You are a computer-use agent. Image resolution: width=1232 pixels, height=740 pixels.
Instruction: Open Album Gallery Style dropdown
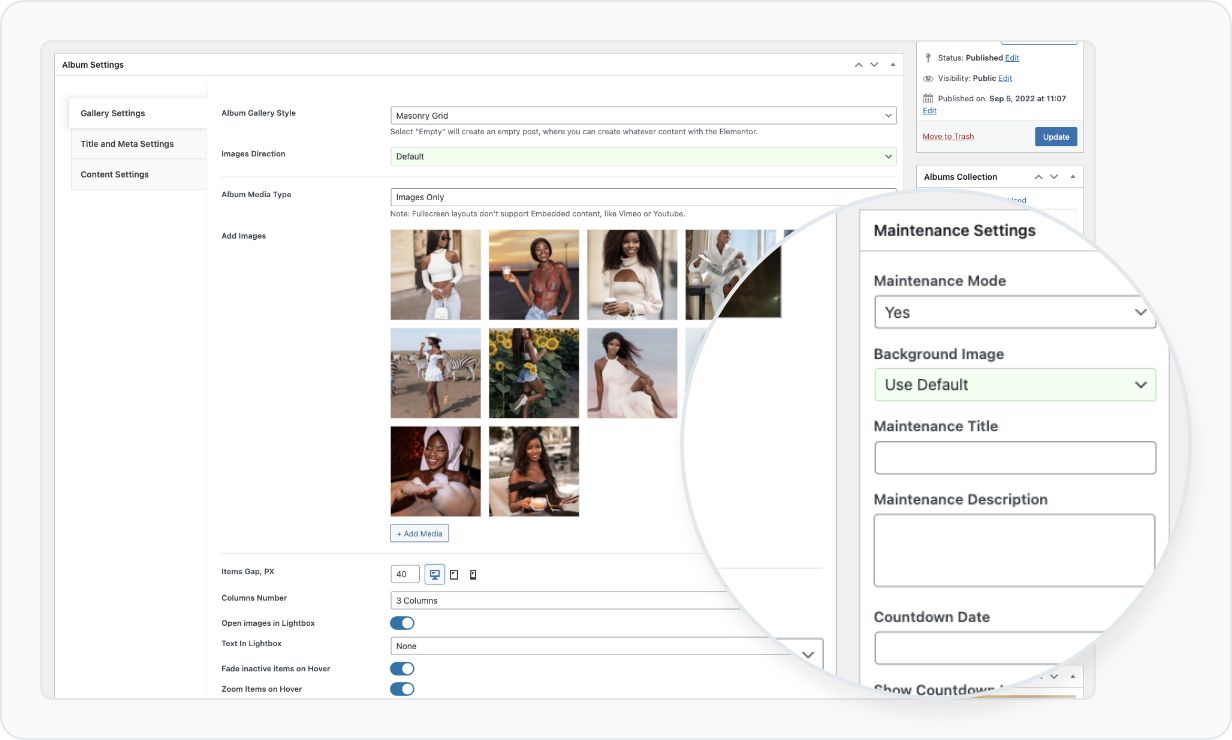[x=643, y=116]
